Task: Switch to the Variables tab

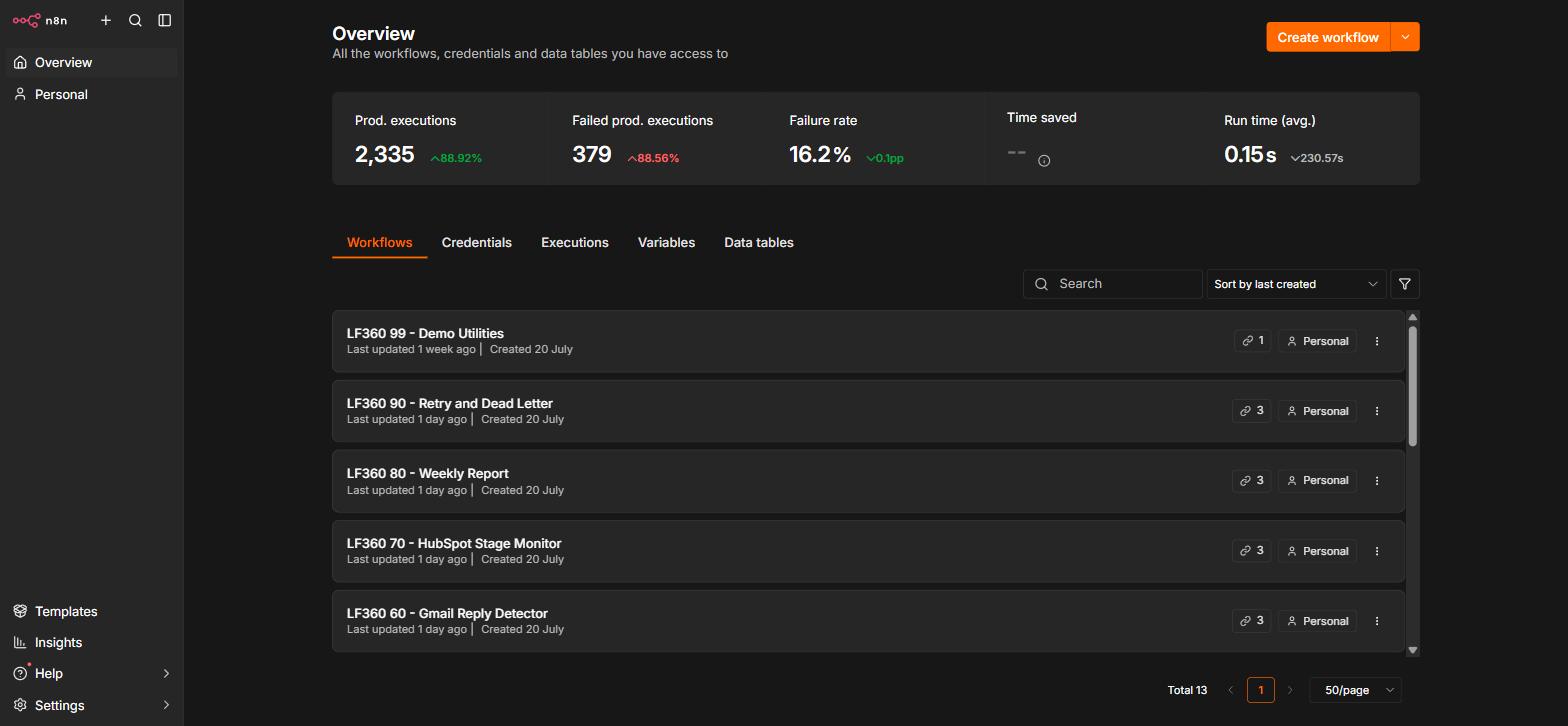Action: point(666,243)
